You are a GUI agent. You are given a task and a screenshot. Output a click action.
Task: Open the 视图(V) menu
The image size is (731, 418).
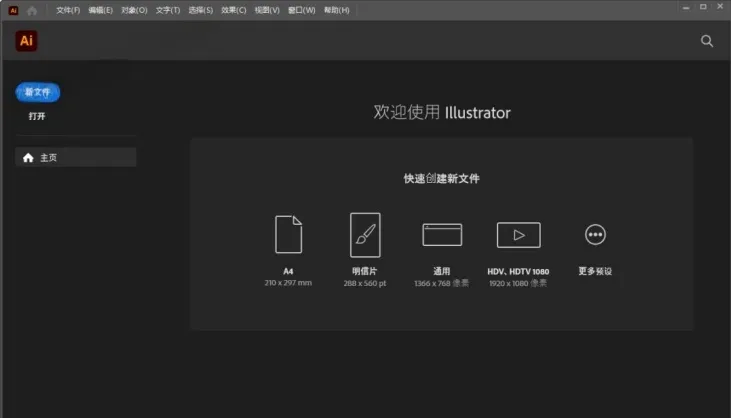coord(267,10)
